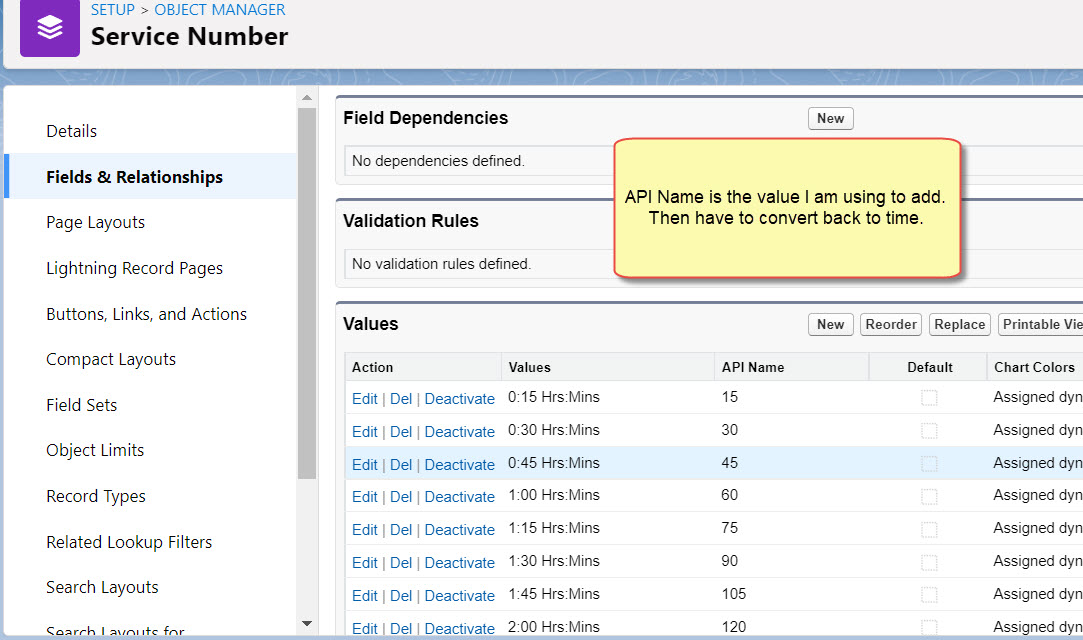Click Del link for 1:15 Hrs:Mins
This screenshot has height=640, width=1083.
pyautogui.click(x=401, y=530)
